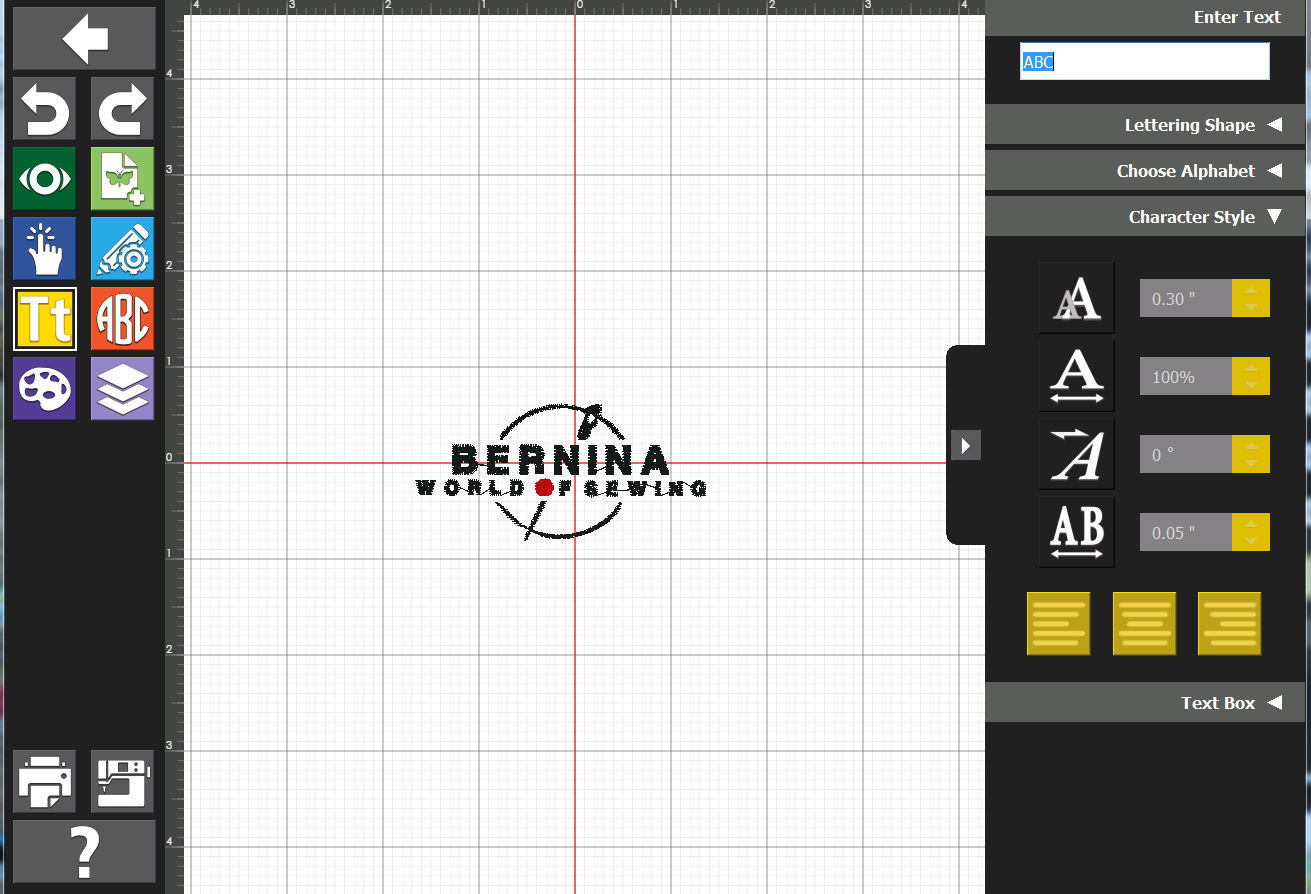Align text to the right
This screenshot has height=894, width=1311.
coord(1229,624)
